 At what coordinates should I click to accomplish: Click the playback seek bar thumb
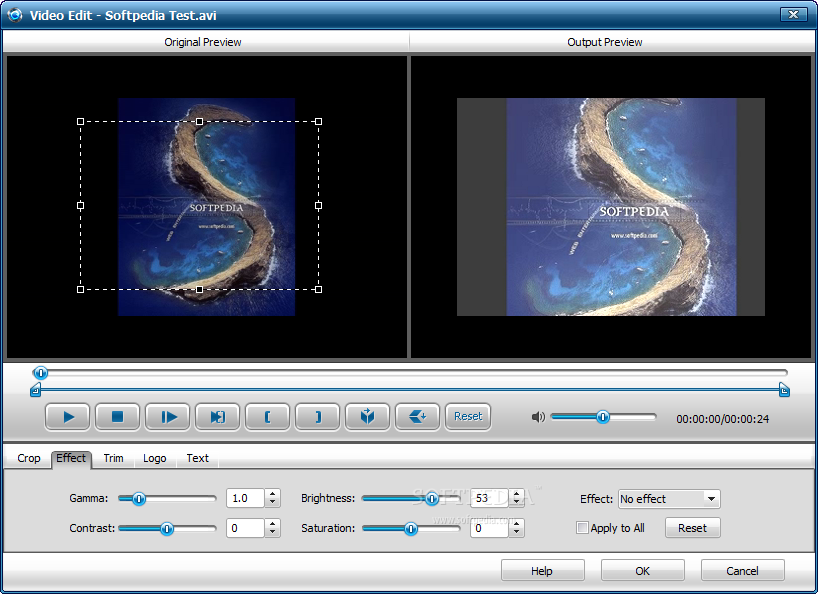40,373
